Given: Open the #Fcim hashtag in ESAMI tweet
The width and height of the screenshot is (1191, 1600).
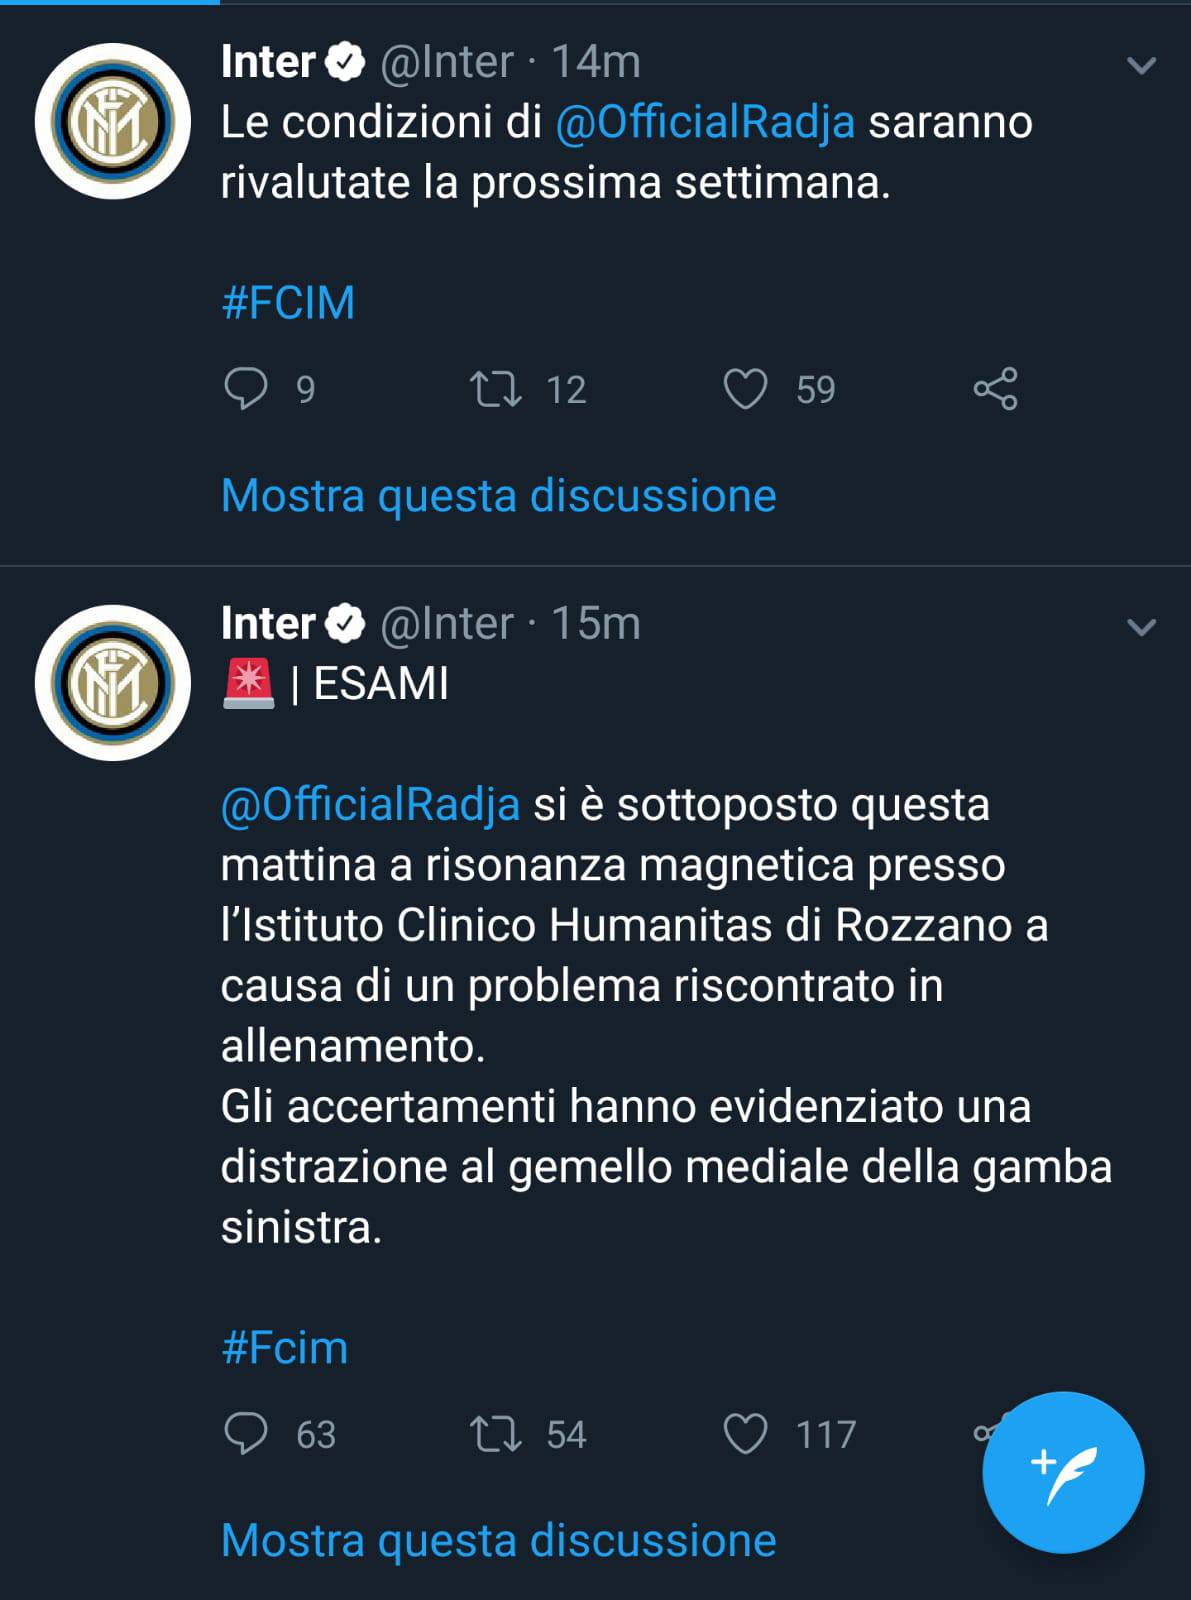Looking at the screenshot, I should click(285, 1348).
